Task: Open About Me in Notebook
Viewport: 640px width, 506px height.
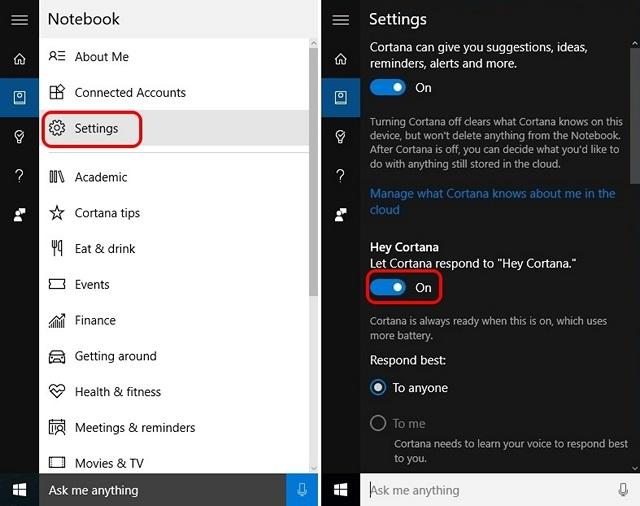Action: point(174,56)
